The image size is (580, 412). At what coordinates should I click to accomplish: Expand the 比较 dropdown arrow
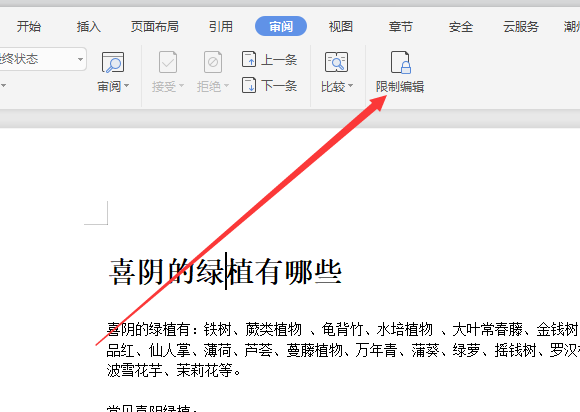tap(350, 86)
